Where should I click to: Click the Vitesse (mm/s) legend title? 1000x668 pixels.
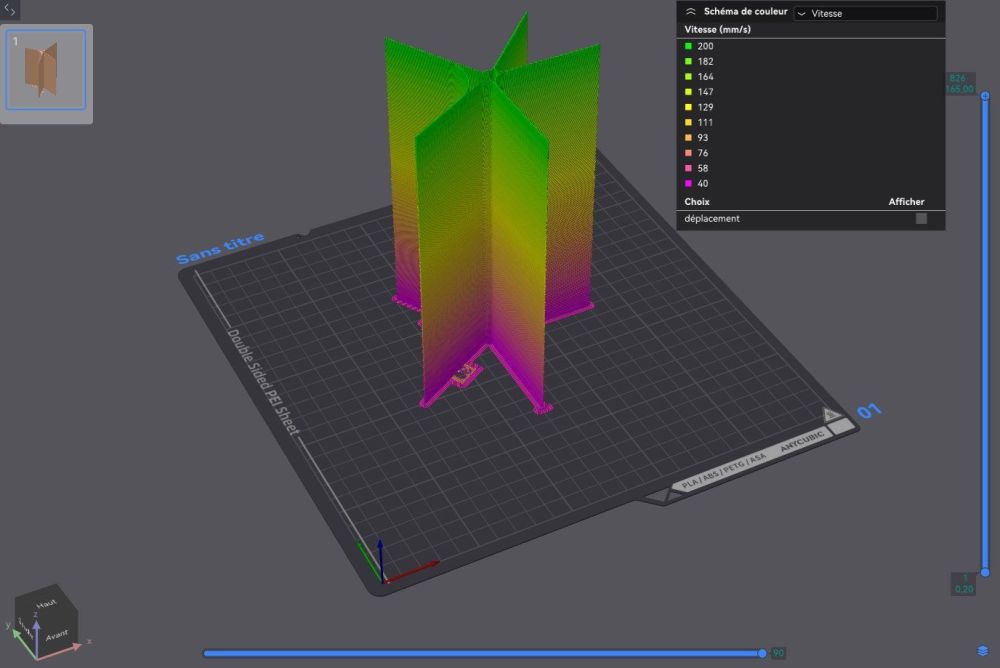(717, 29)
